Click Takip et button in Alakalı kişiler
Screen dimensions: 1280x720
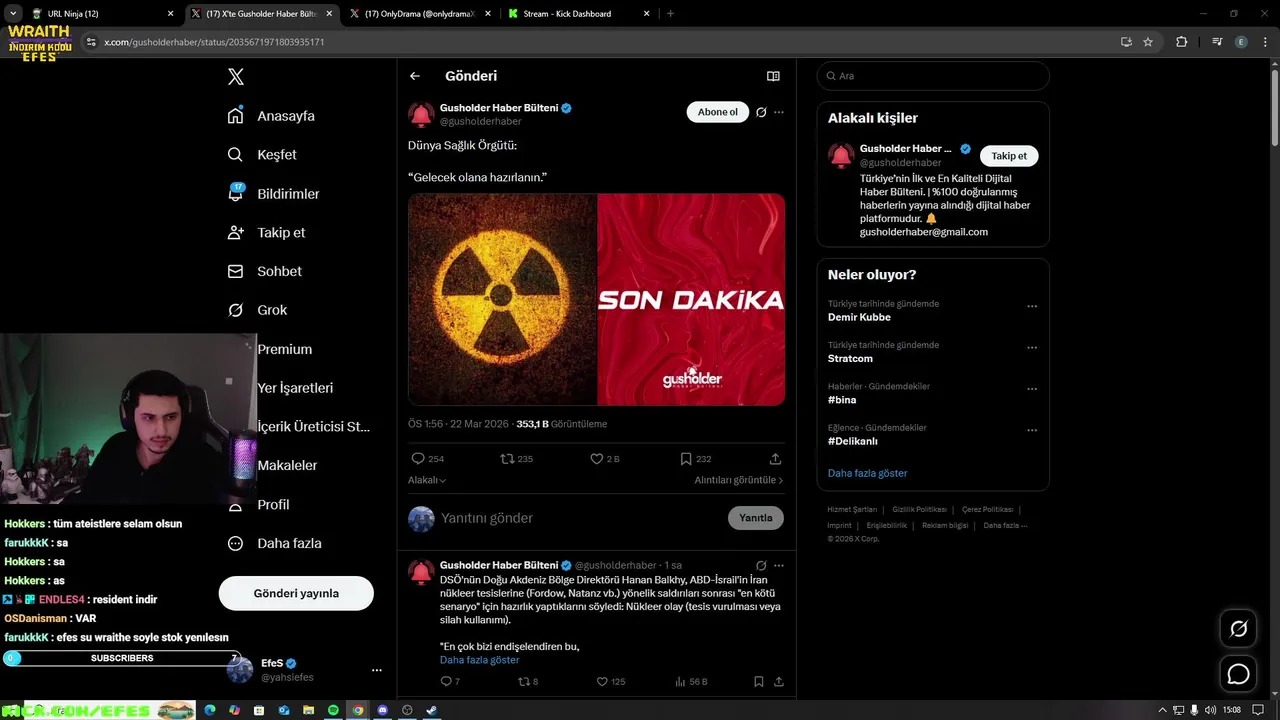point(1009,156)
